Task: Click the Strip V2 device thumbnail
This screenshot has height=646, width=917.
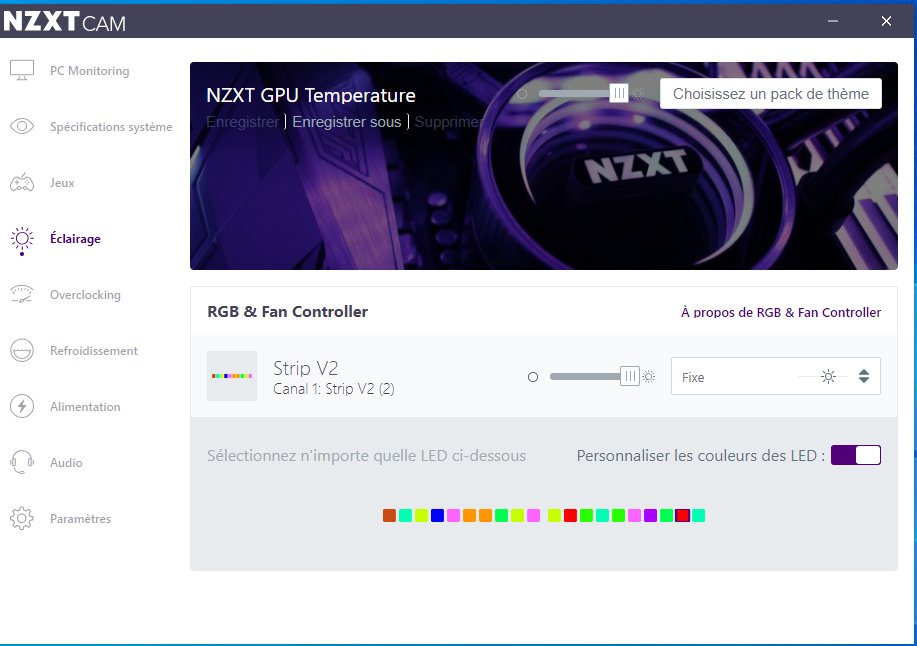Action: click(232, 376)
